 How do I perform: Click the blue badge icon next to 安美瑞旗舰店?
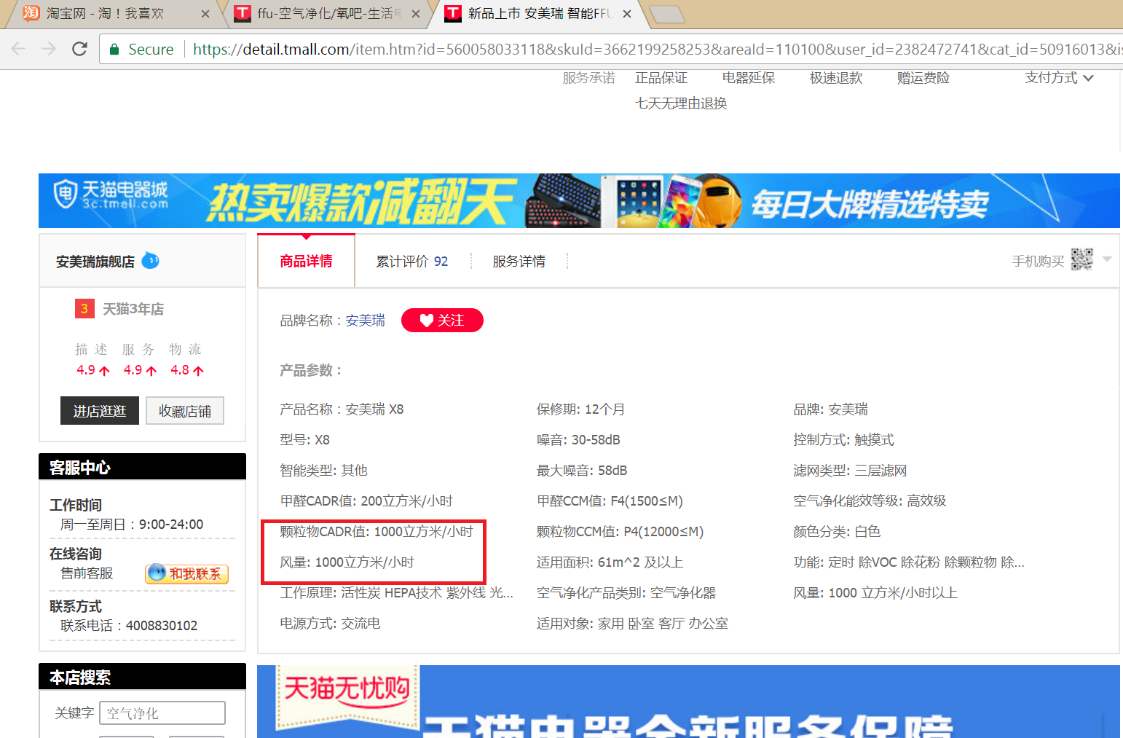click(150, 260)
